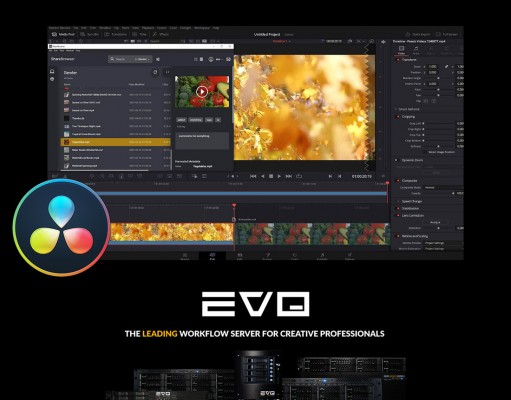
Task: Collapse the ShareBrowser preview pane
Action: pos(168,72)
